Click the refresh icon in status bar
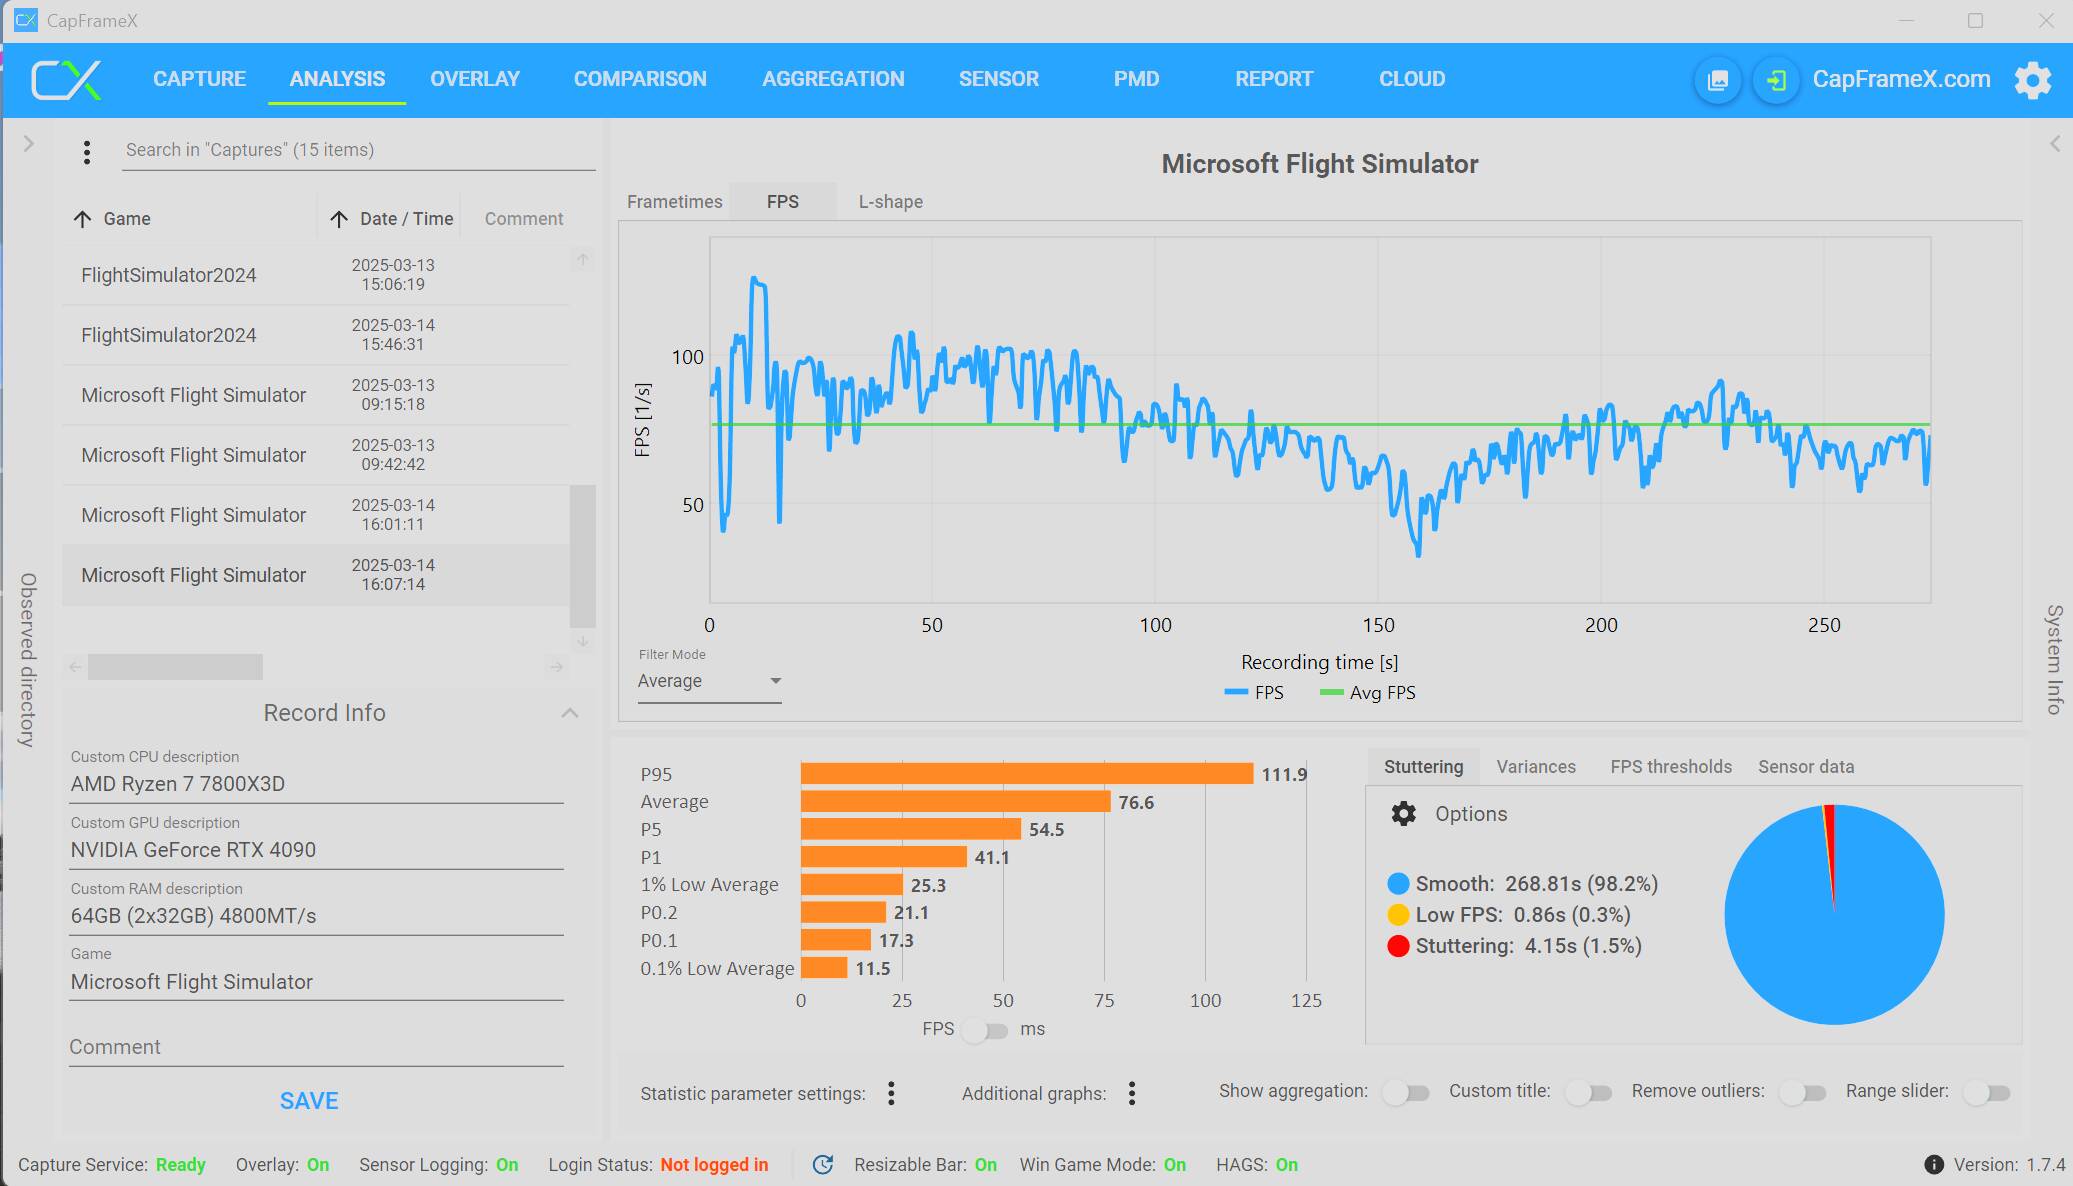 823,1164
